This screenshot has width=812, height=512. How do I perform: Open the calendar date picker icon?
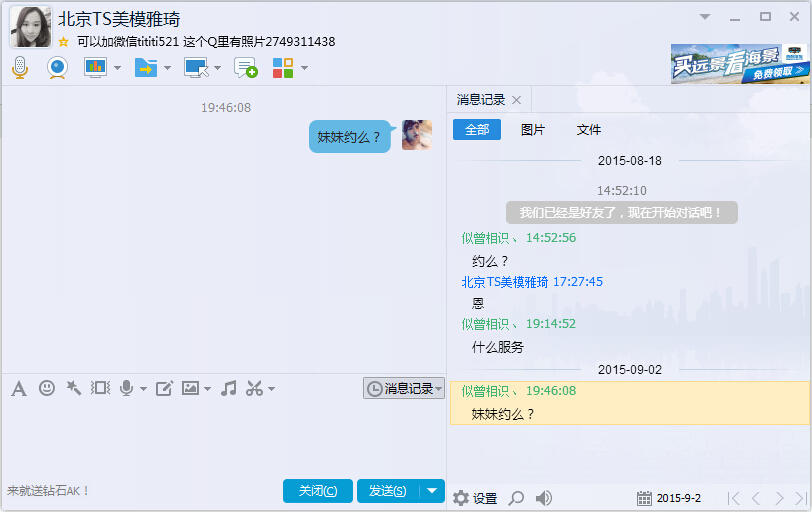pyautogui.click(x=644, y=498)
